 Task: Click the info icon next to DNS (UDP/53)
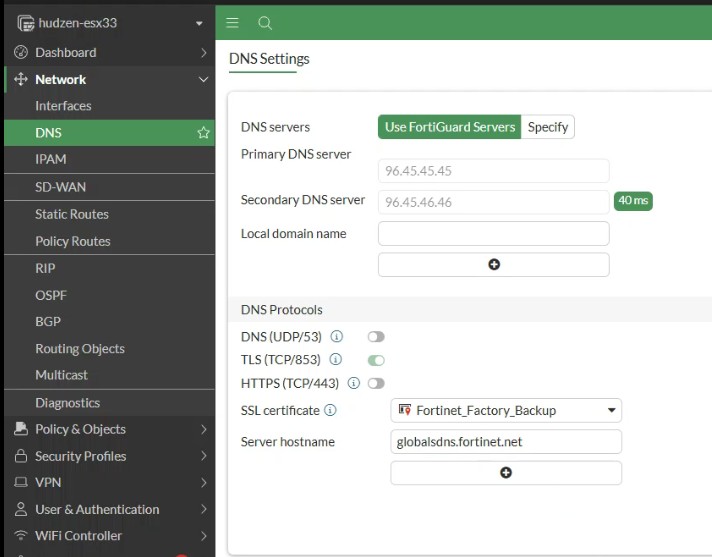336,336
